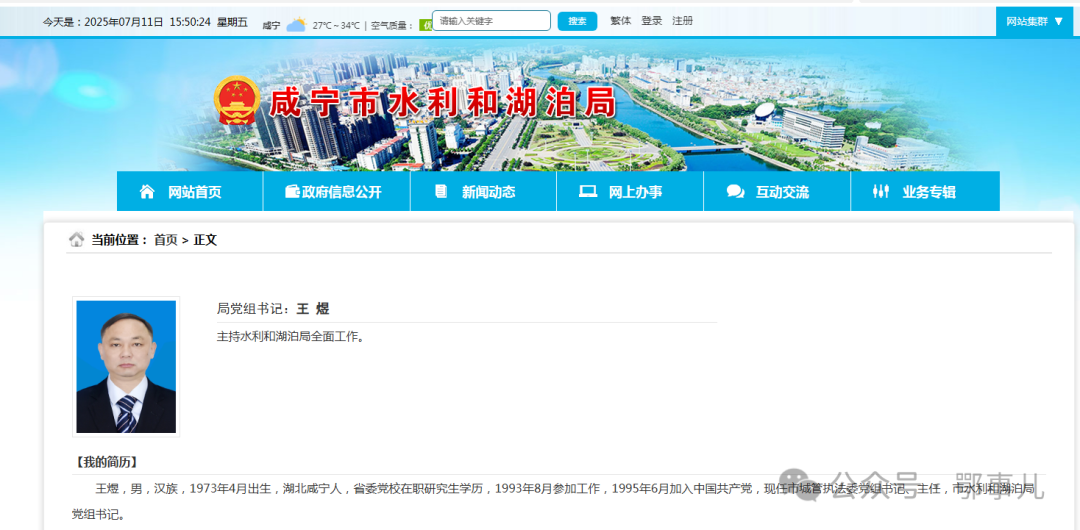
Task: Click the document icon beside 新闻动态
Action: [x=441, y=192]
